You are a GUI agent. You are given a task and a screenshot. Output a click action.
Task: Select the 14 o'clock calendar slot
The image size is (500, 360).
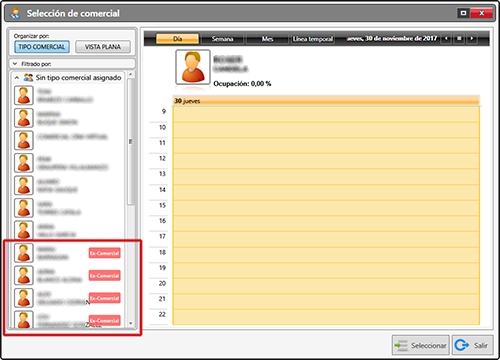pyautogui.click(x=326, y=192)
